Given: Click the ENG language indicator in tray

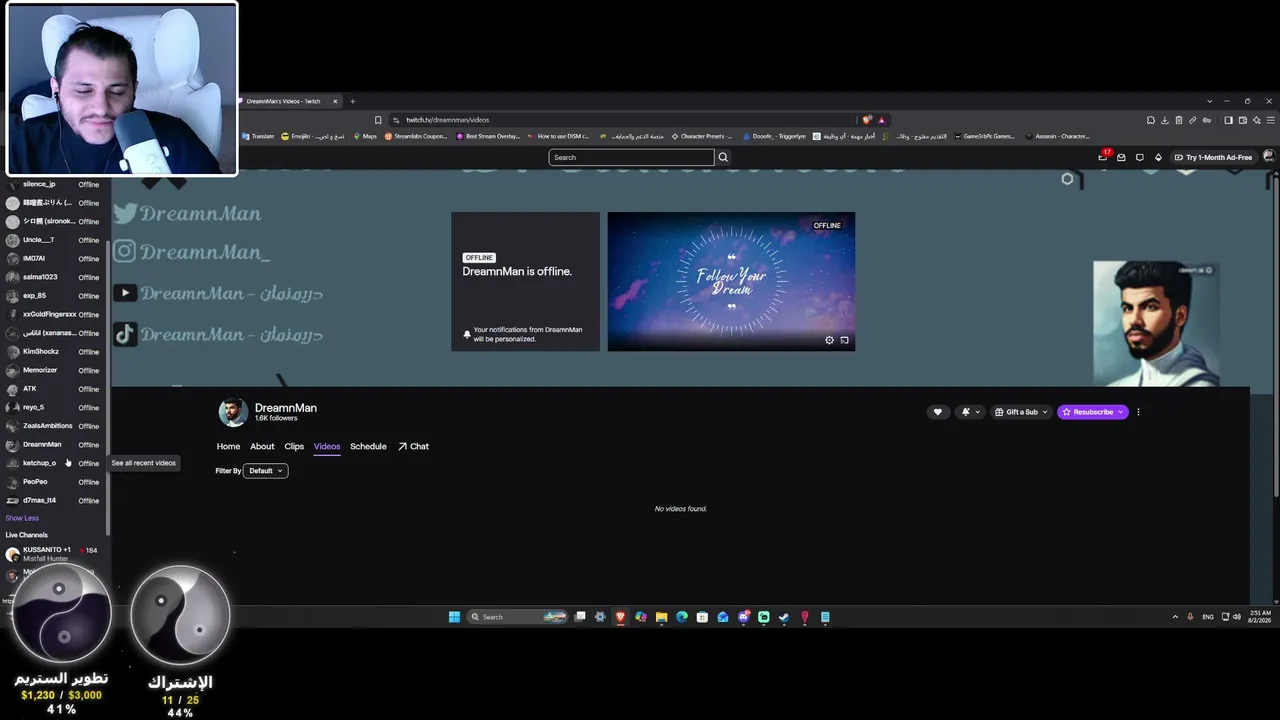Looking at the screenshot, I should click(1208, 617).
